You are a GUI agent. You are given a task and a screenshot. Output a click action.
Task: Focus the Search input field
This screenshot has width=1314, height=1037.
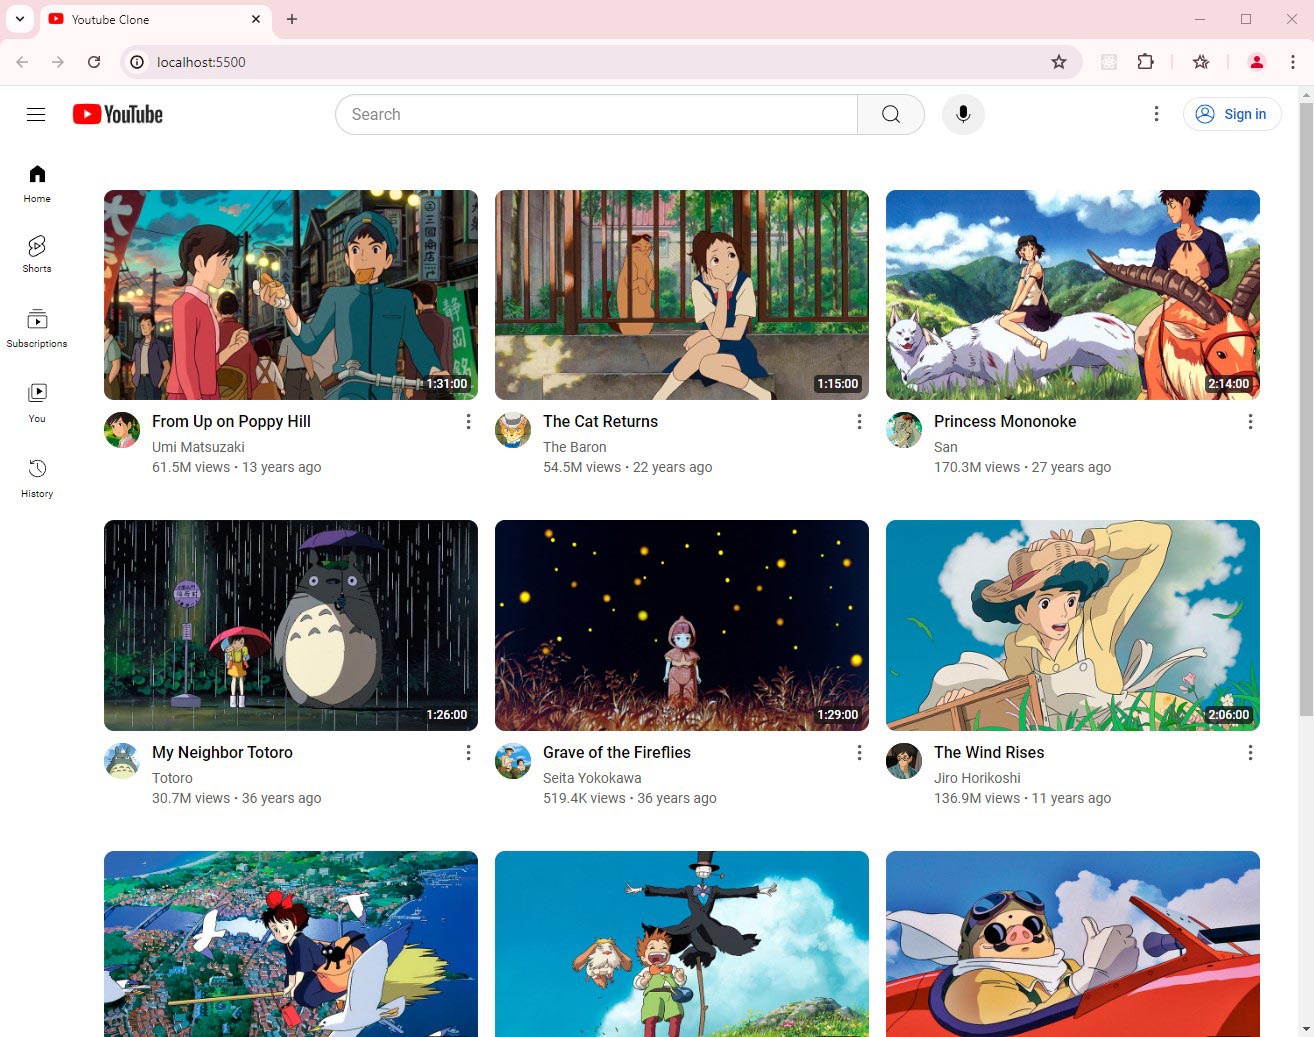pyautogui.click(x=596, y=114)
